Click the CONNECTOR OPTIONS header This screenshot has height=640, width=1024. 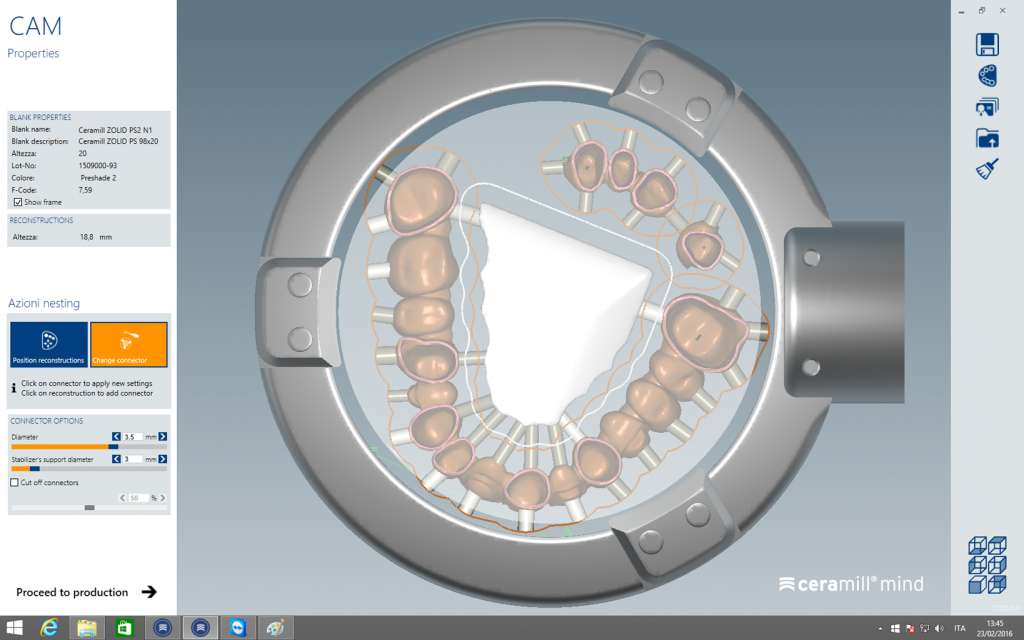[46, 421]
